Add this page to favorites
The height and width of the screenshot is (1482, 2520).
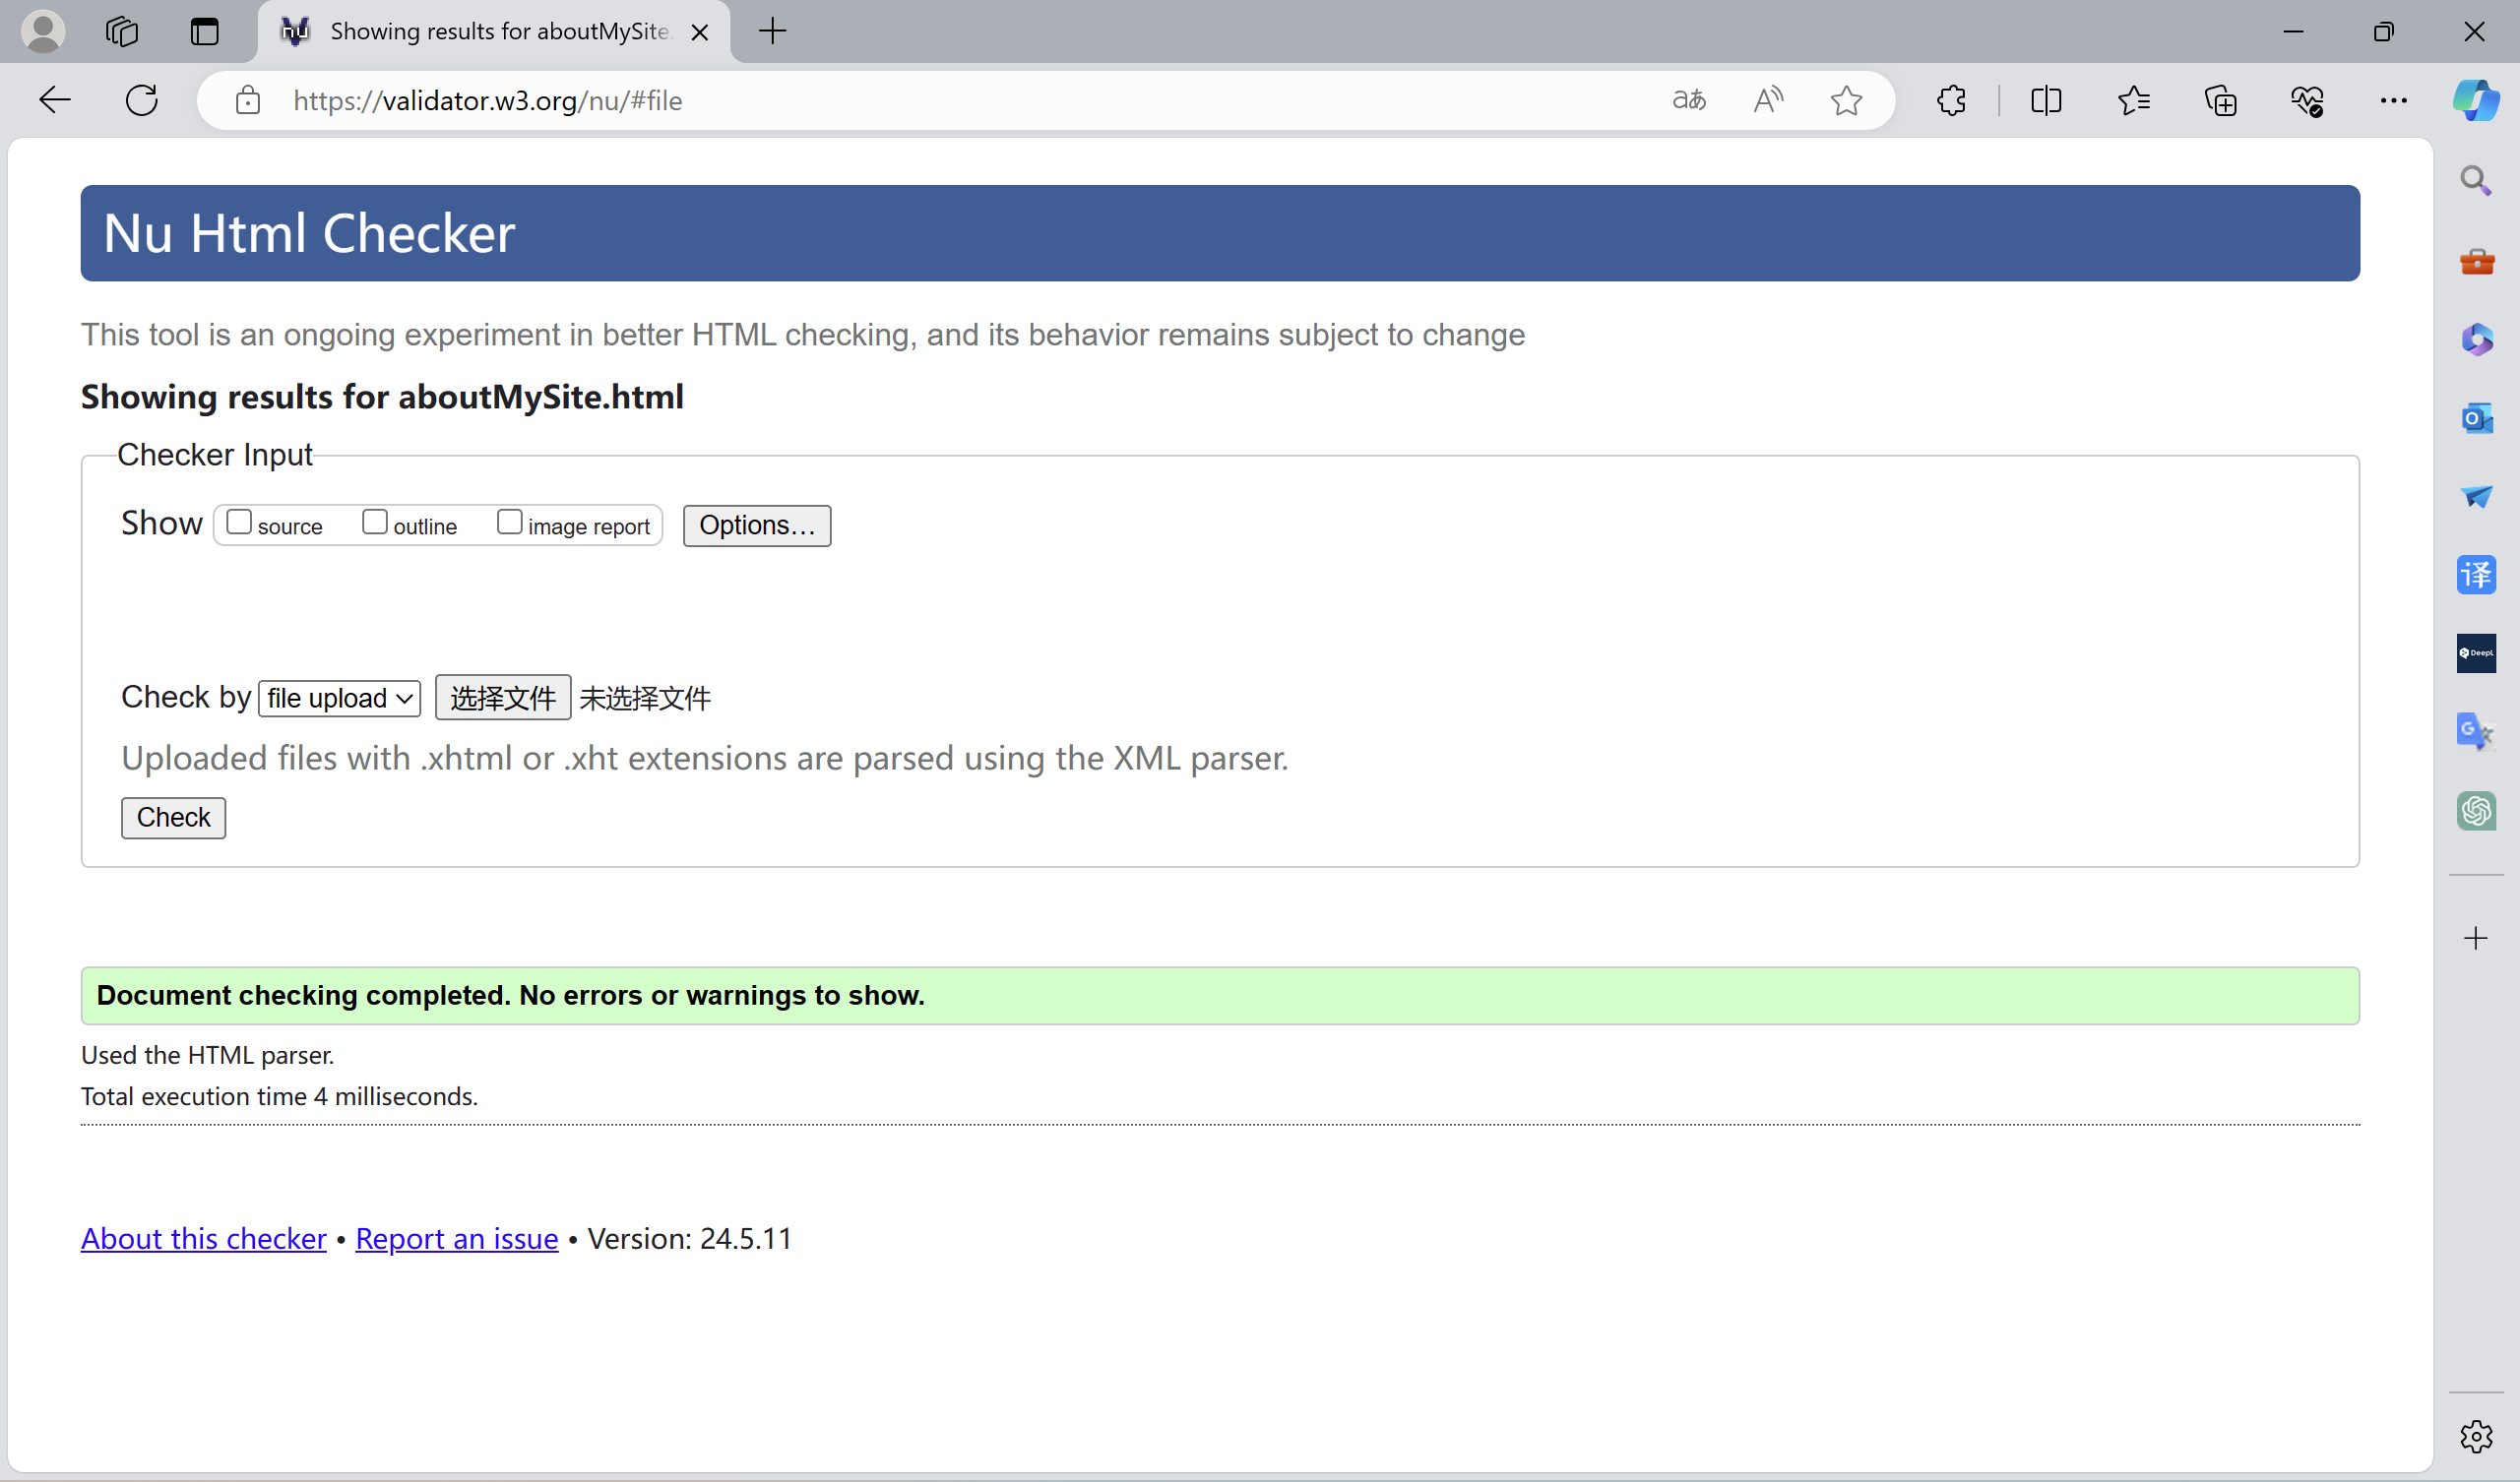point(1846,100)
